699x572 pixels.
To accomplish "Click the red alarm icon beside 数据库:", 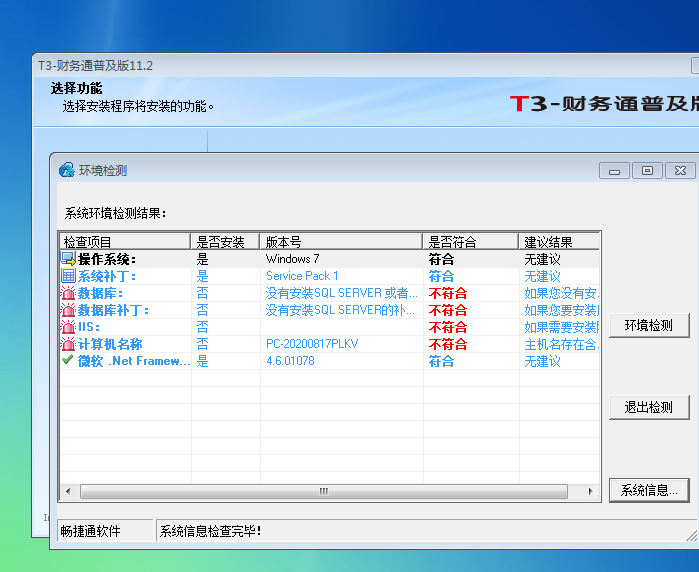I will 68,293.
